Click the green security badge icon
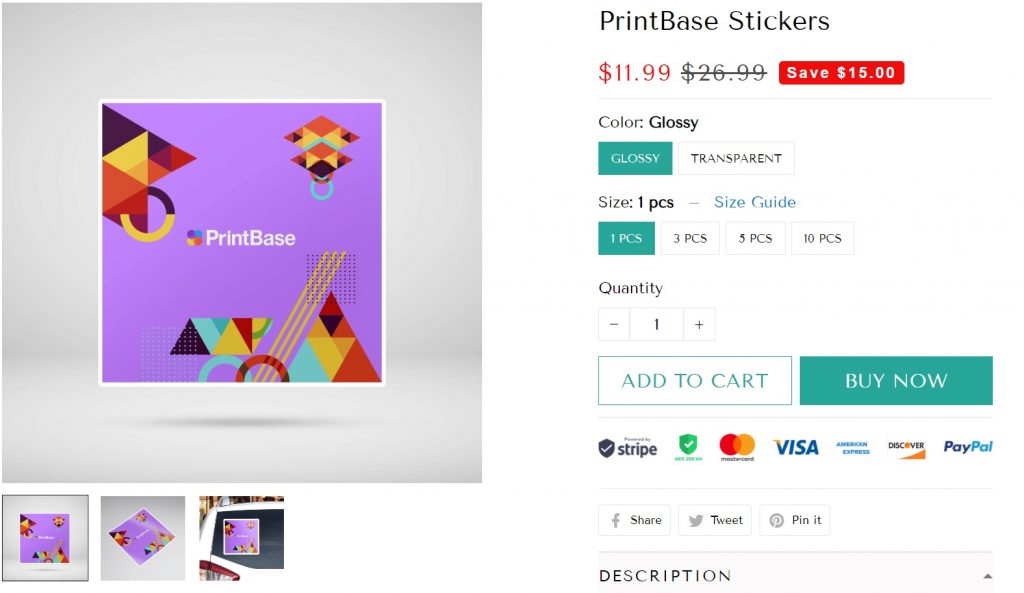 [x=686, y=447]
